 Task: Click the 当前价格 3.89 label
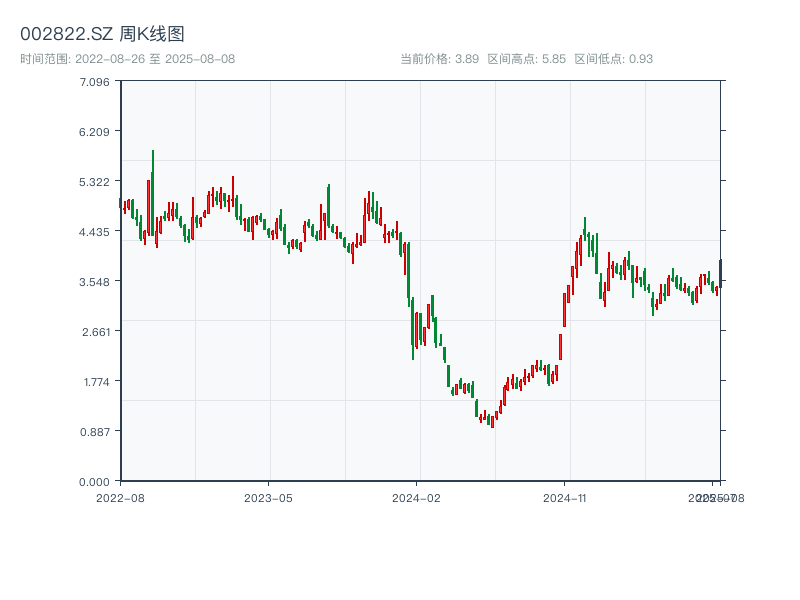coord(439,59)
